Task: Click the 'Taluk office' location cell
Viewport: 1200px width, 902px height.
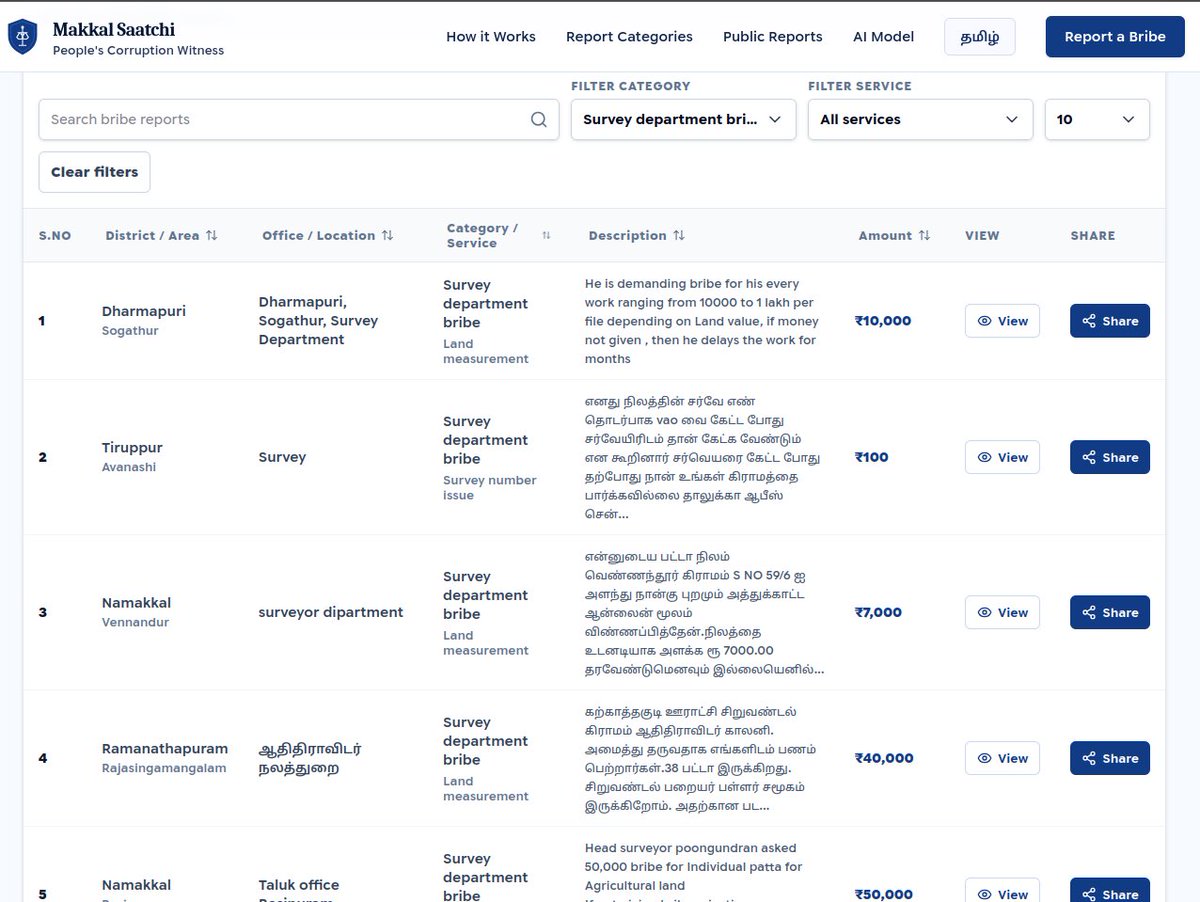Action: click(x=299, y=885)
